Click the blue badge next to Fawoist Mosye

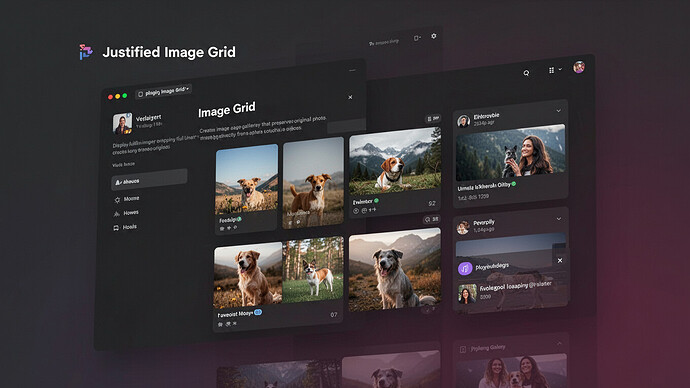(x=258, y=312)
